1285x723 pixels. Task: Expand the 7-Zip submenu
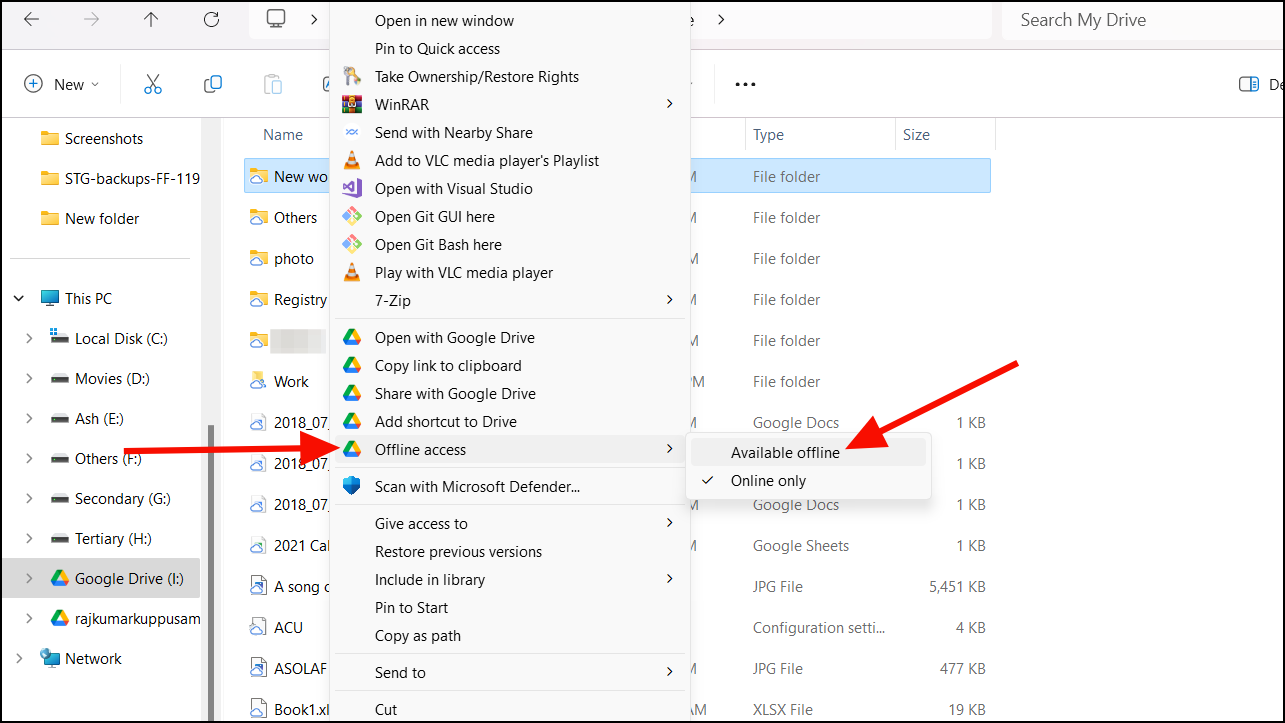point(391,300)
